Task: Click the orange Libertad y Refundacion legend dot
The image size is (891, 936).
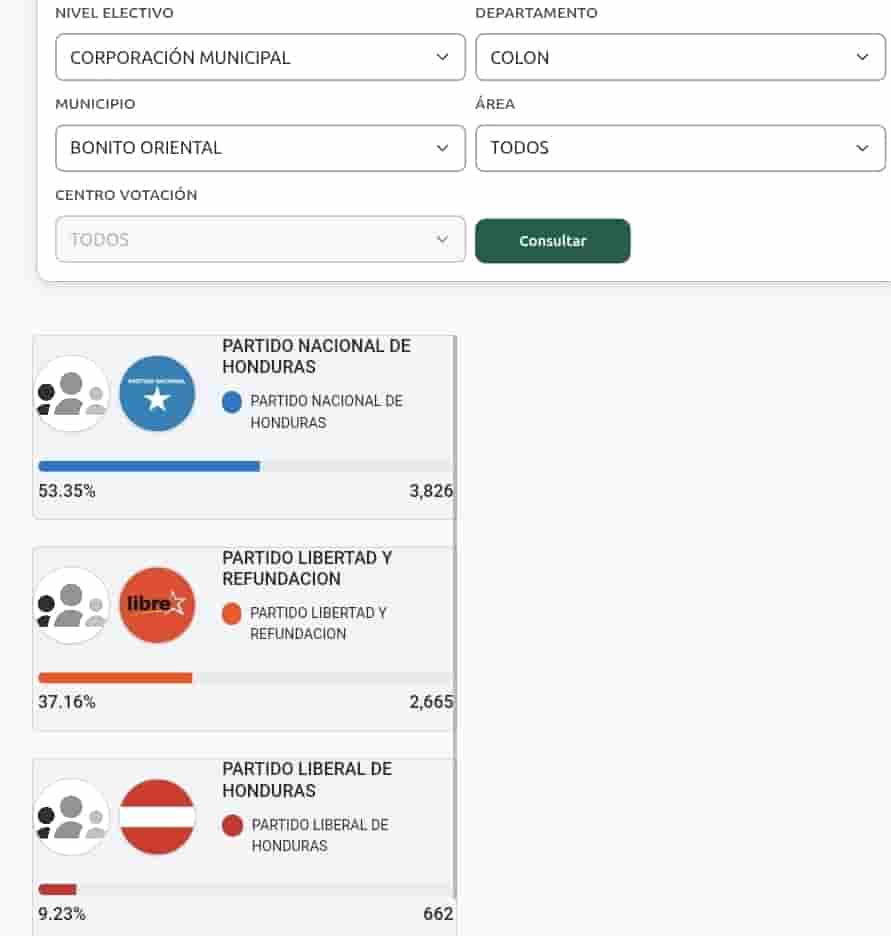Action: [x=232, y=613]
